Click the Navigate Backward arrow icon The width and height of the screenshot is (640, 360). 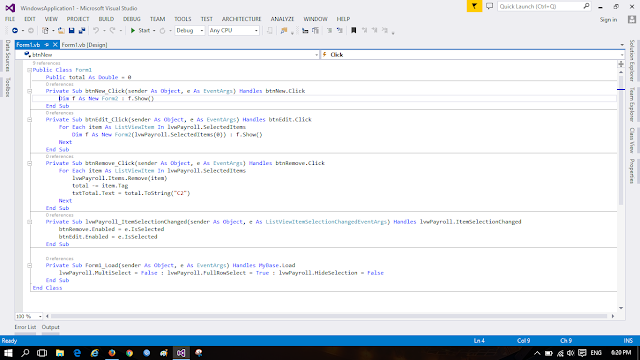pos(15,31)
